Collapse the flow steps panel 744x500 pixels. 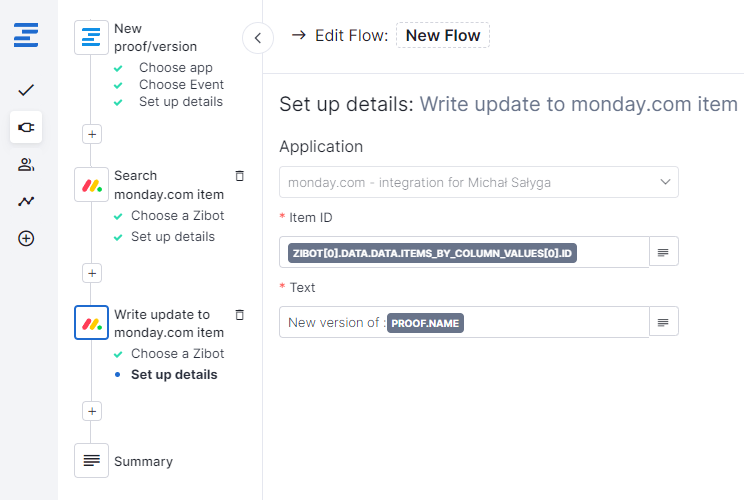[258, 38]
